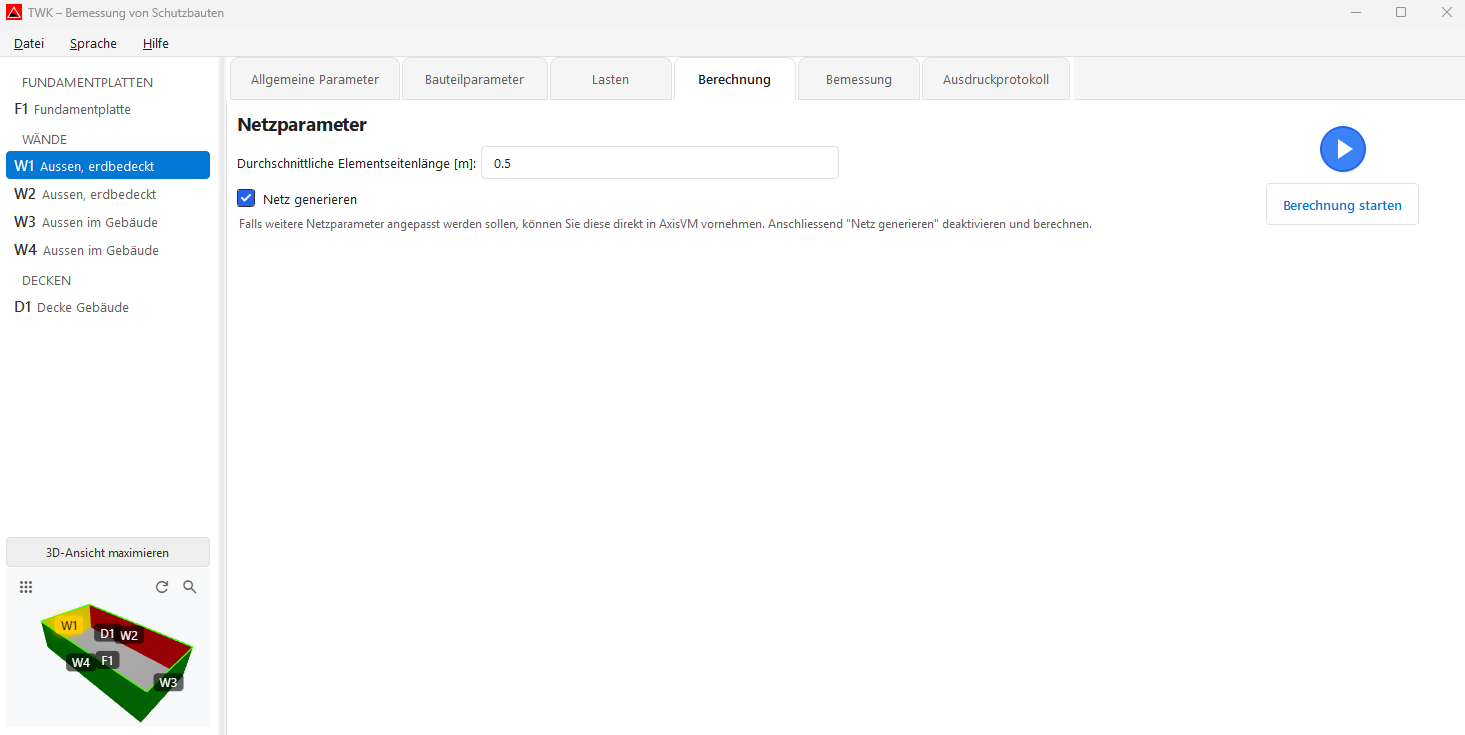Viewport: 1465px width, 735px height.
Task: Click the Berechnung starten button
Action: tap(1342, 204)
